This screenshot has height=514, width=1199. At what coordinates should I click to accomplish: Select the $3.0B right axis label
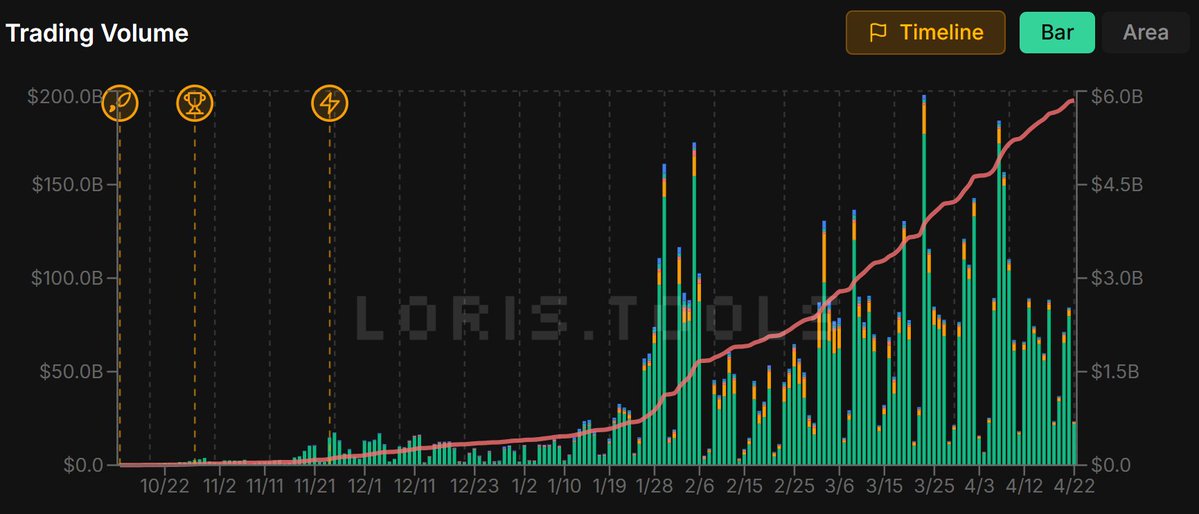pyautogui.click(x=1112, y=278)
